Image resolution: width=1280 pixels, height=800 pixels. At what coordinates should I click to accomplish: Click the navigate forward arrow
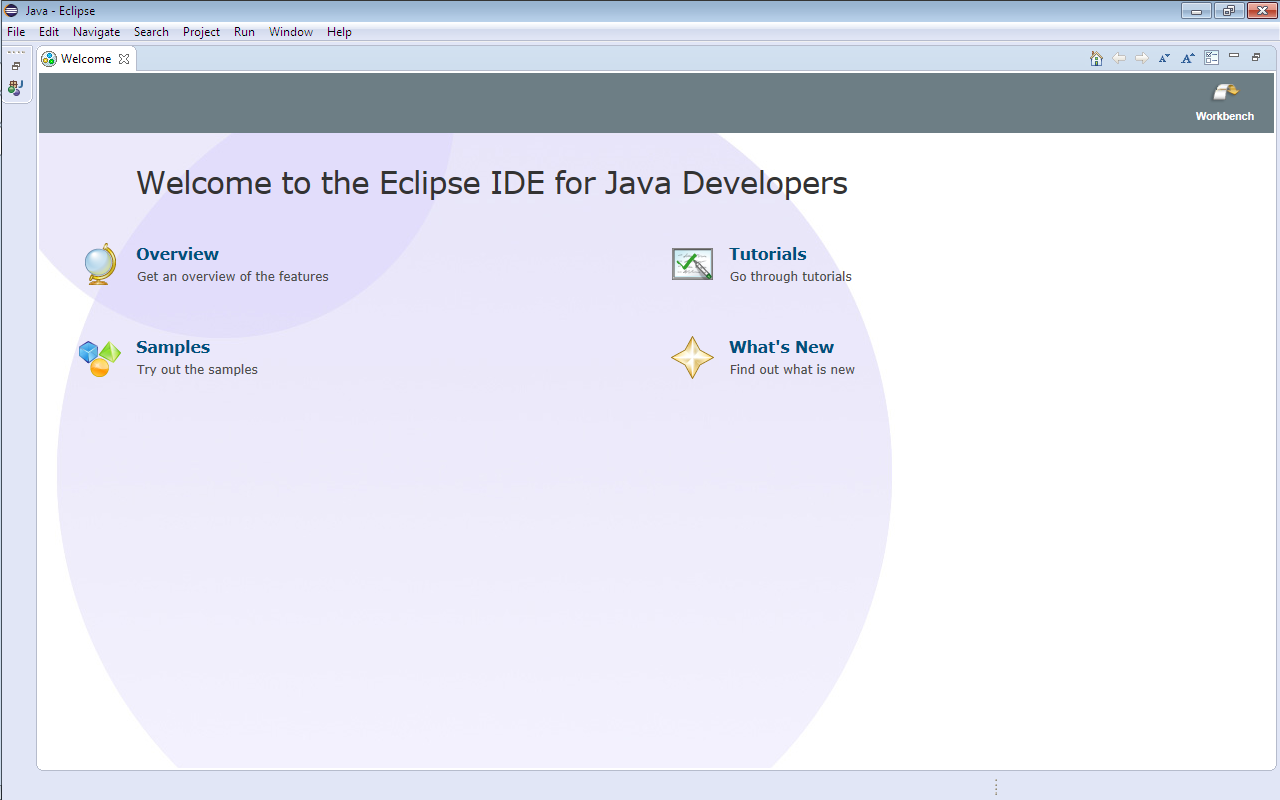(1142, 58)
